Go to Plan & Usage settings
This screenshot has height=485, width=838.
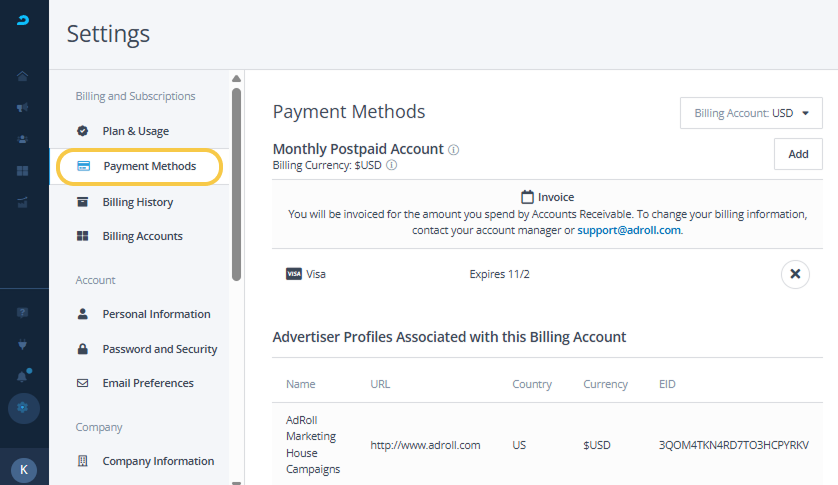coord(135,131)
